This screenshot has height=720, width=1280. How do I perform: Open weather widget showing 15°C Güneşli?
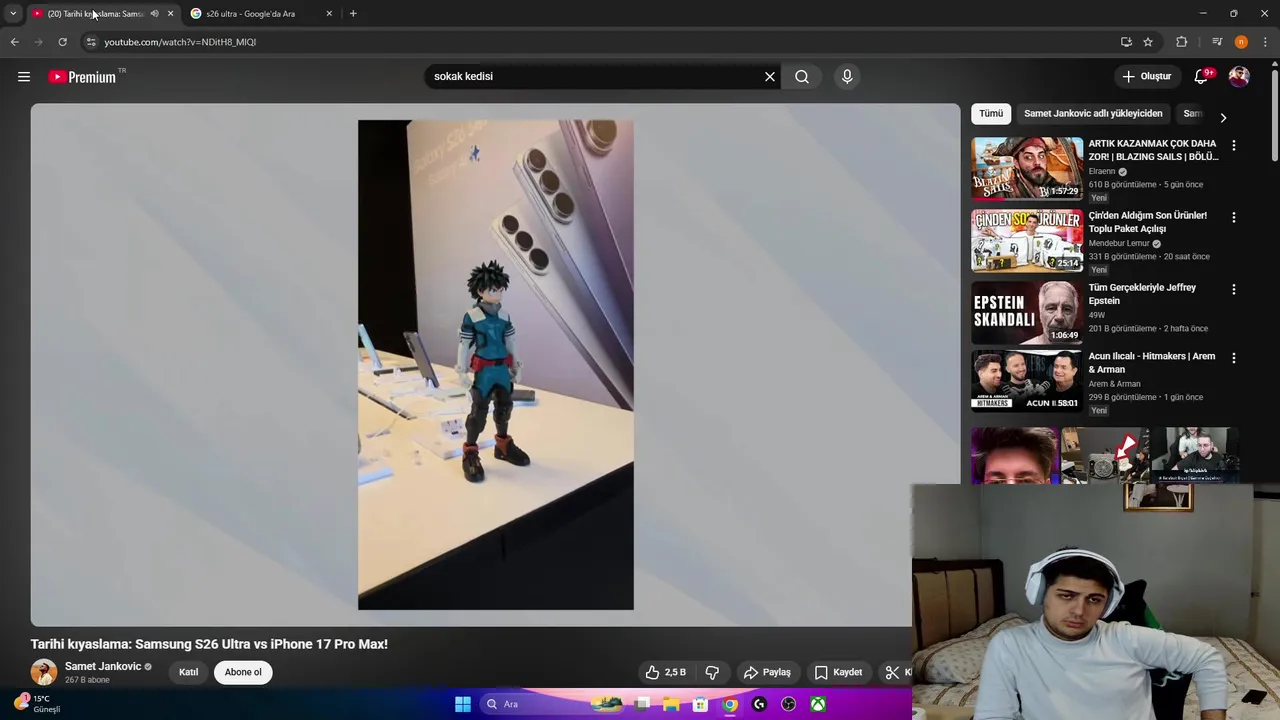coord(37,704)
